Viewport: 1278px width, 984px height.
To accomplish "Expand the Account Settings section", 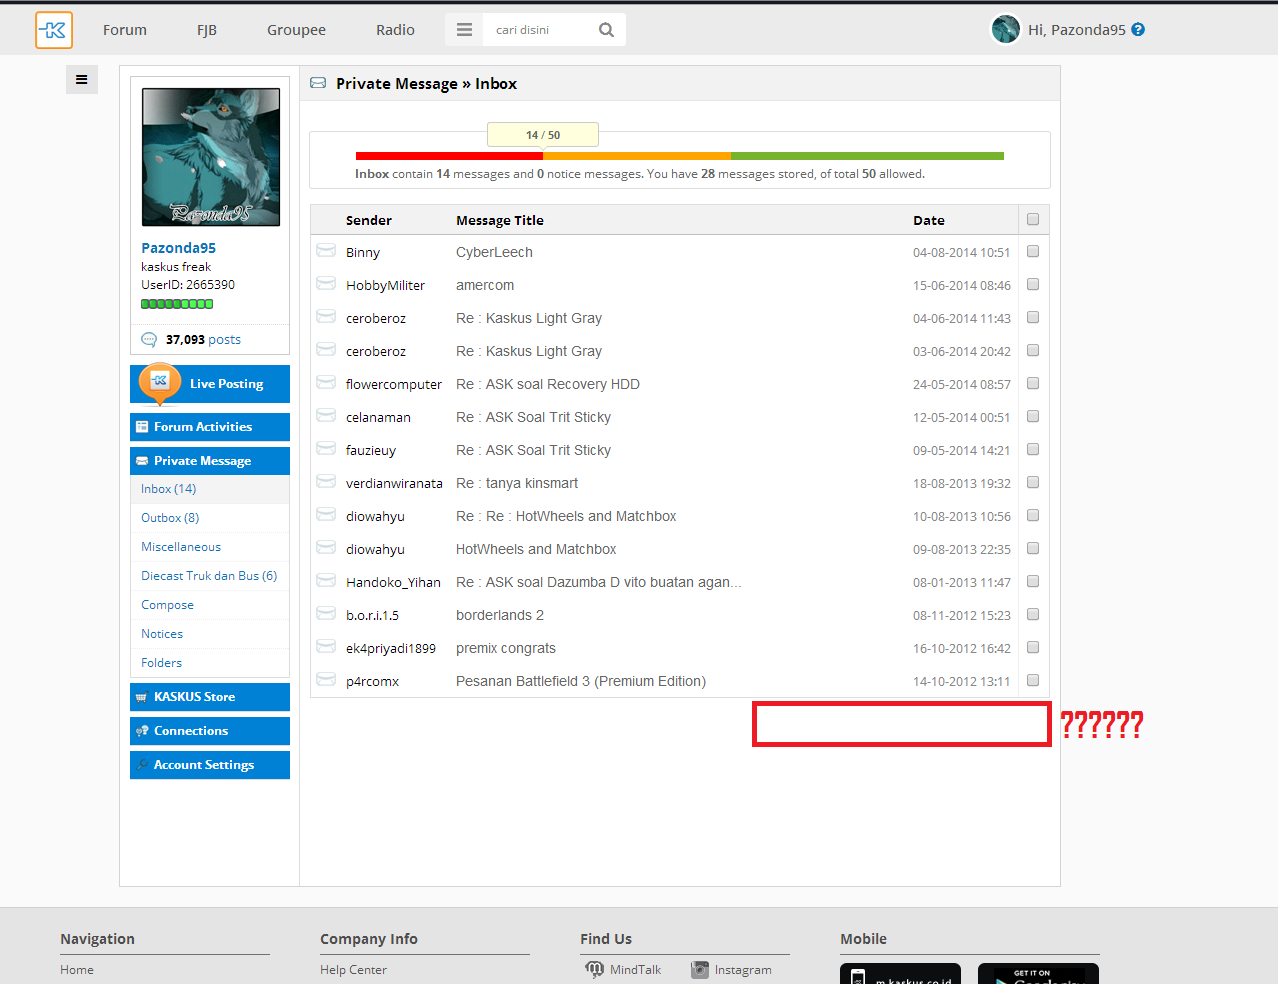I will coord(210,765).
